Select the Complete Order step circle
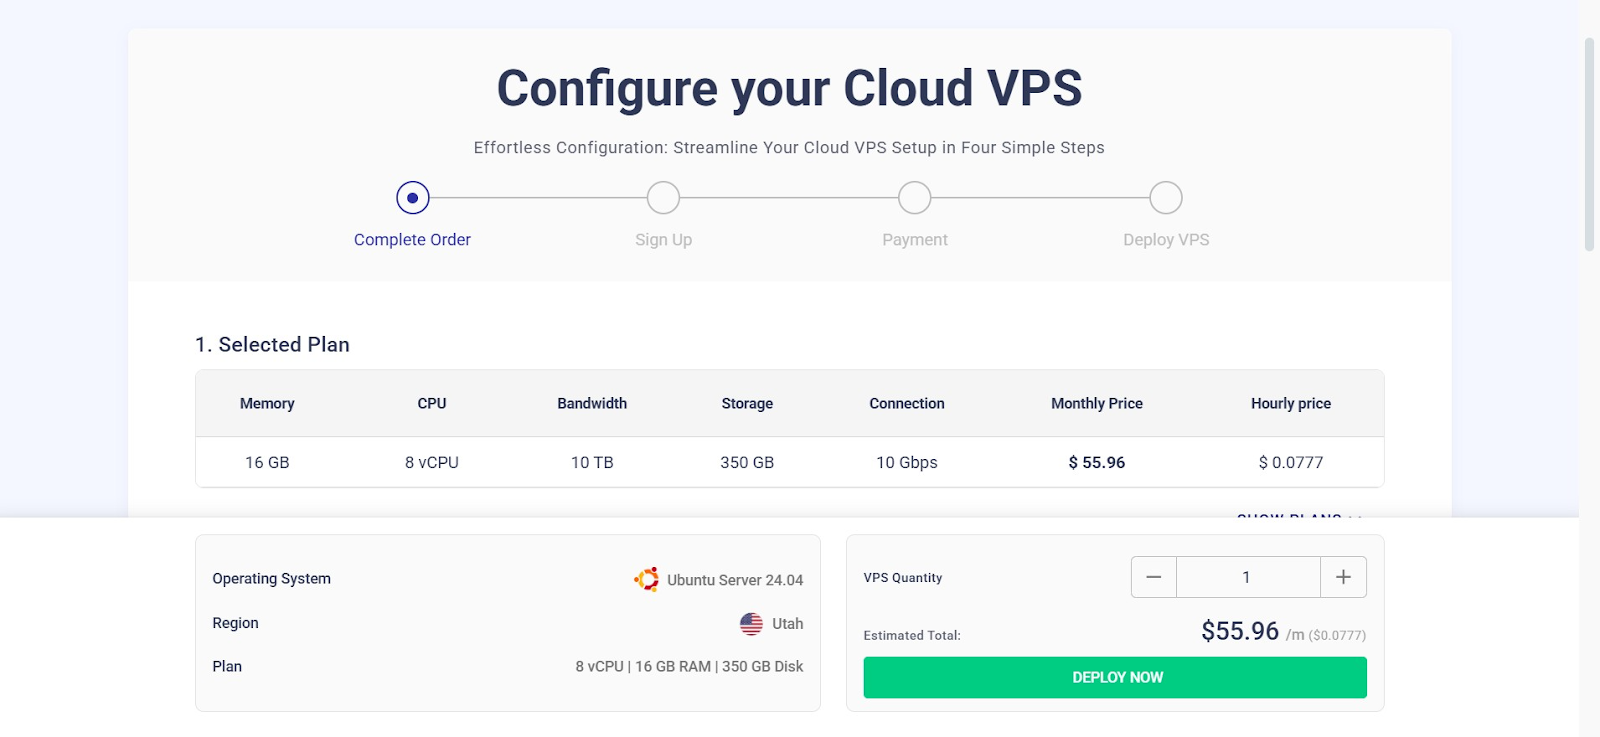The image size is (1600, 737). pyautogui.click(x=412, y=198)
